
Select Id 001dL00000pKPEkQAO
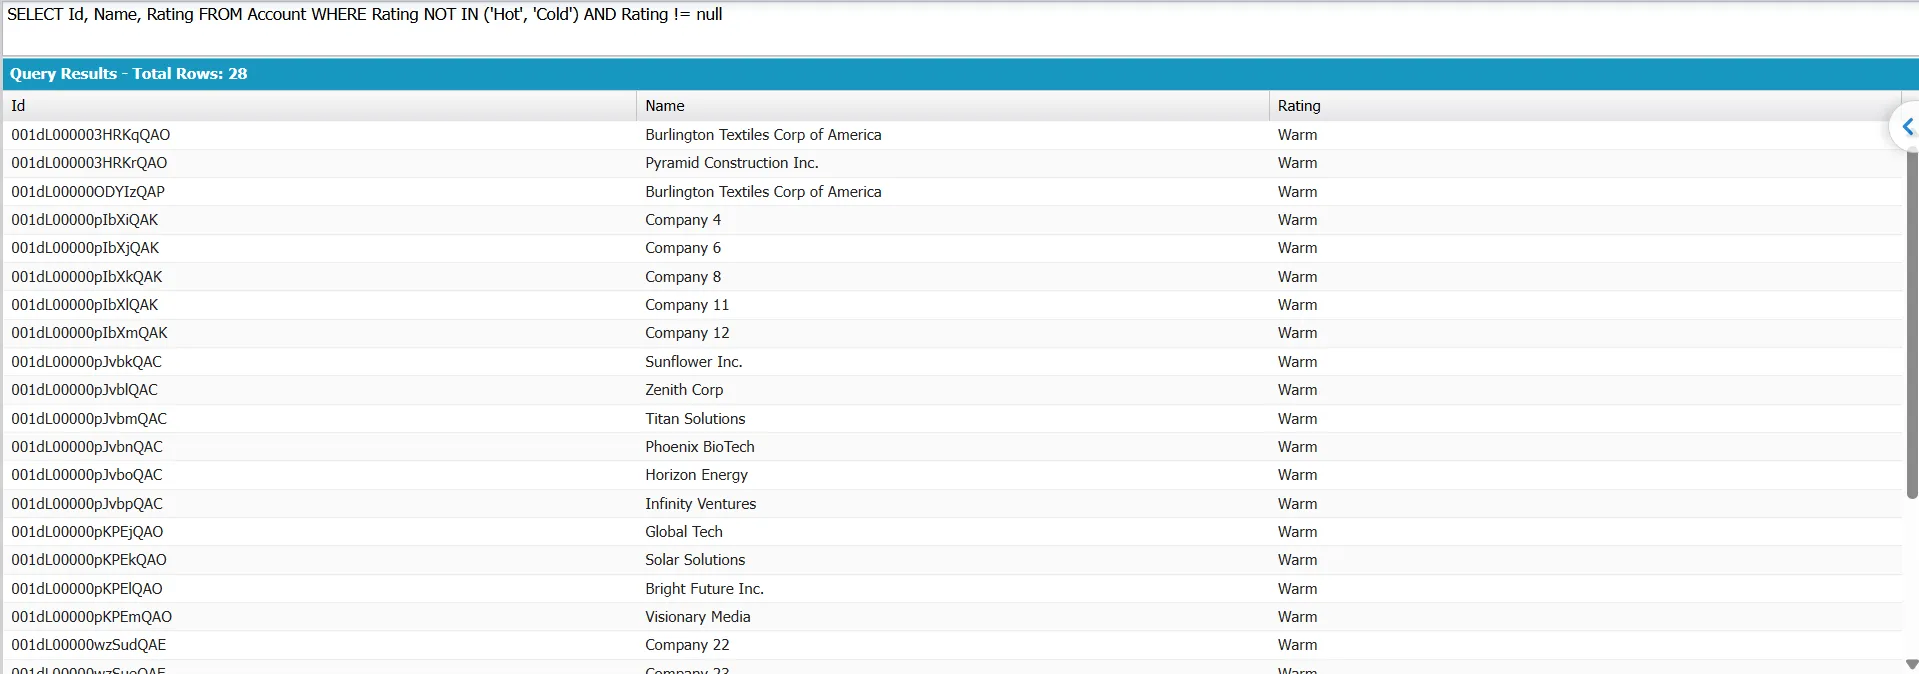(x=89, y=560)
